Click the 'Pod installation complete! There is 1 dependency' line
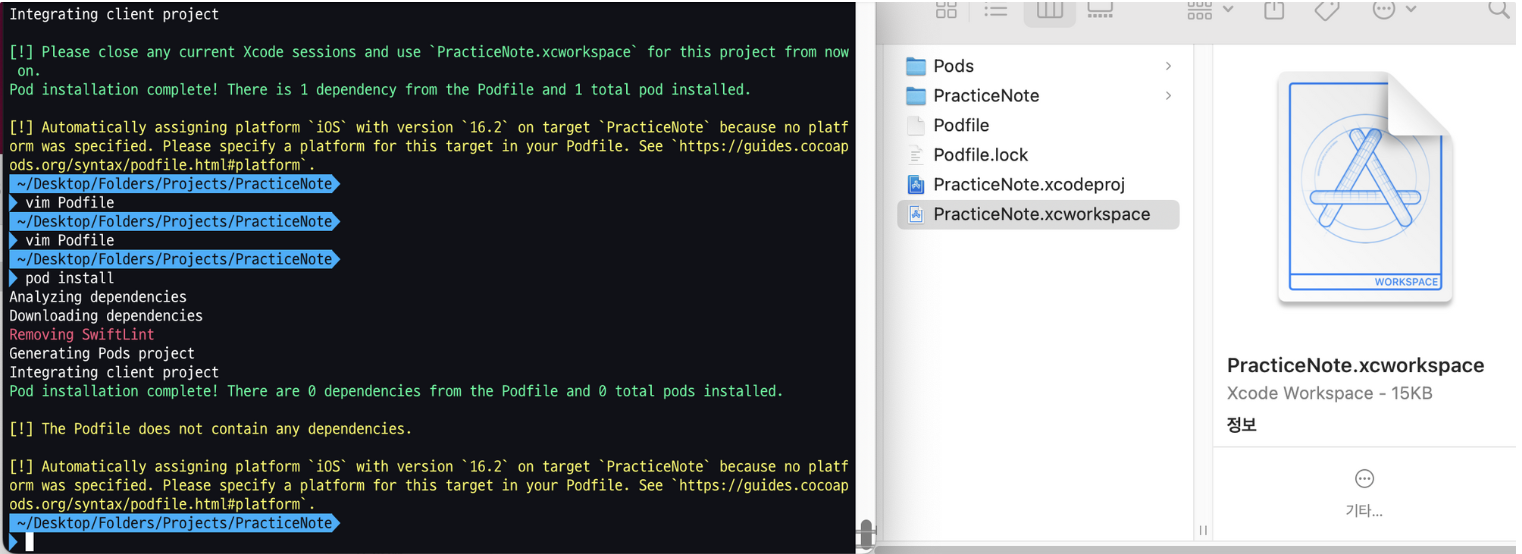1522x554 pixels. point(380,90)
